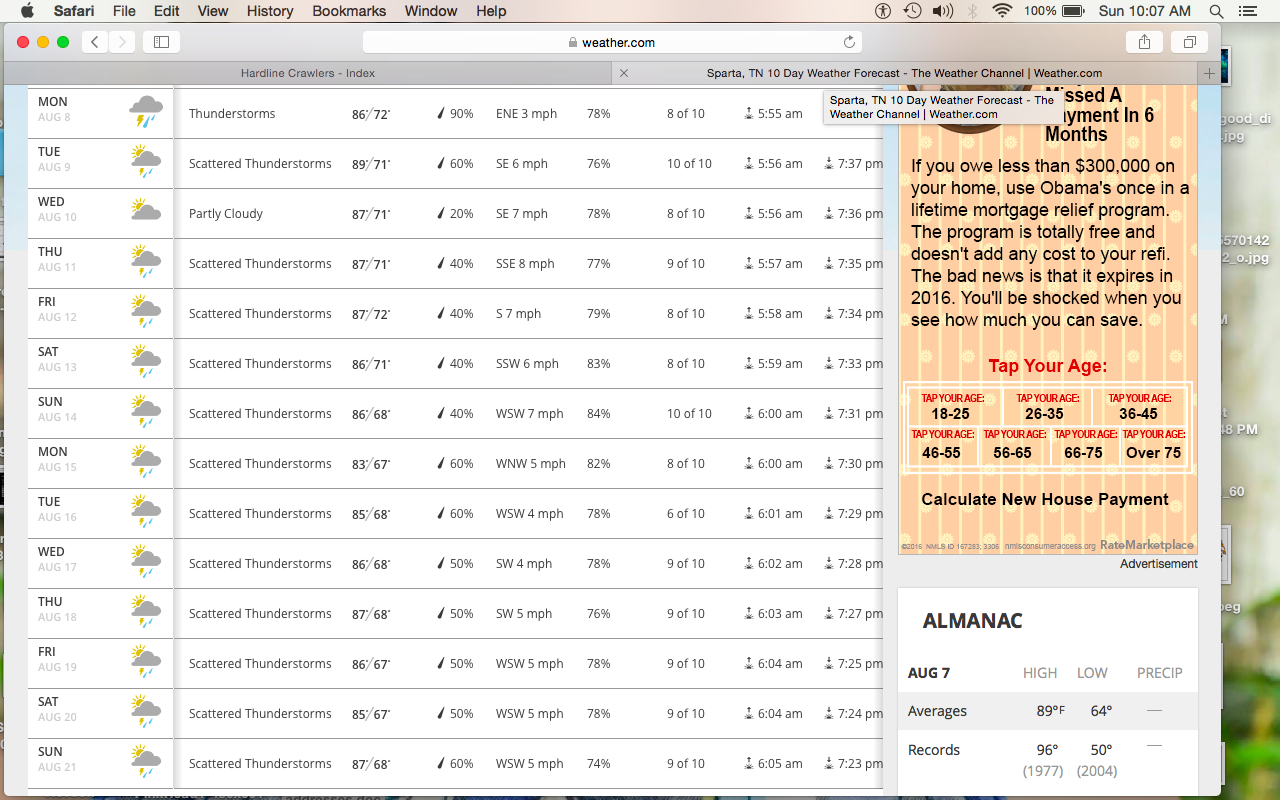This screenshot has height=800, width=1280.
Task: Add a new tab with plus button
Action: click(x=1209, y=73)
